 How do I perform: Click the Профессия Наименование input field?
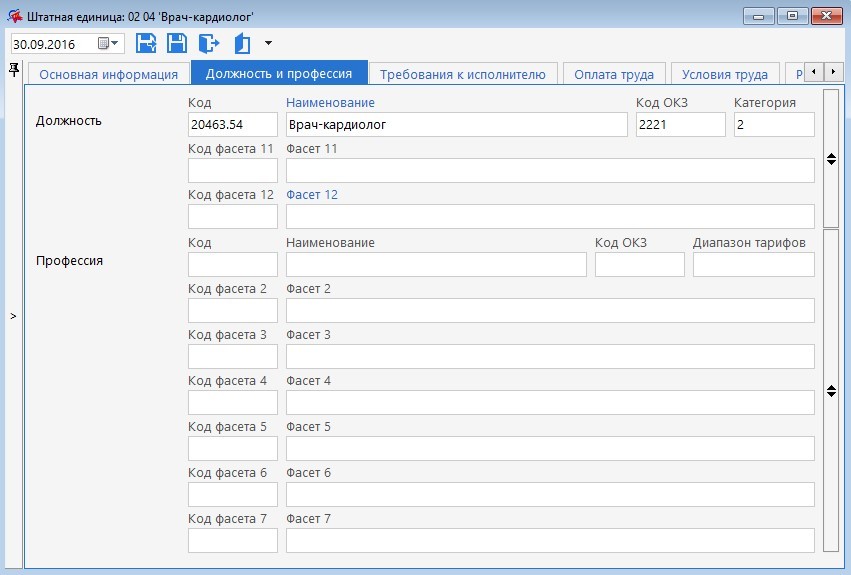click(x=436, y=264)
